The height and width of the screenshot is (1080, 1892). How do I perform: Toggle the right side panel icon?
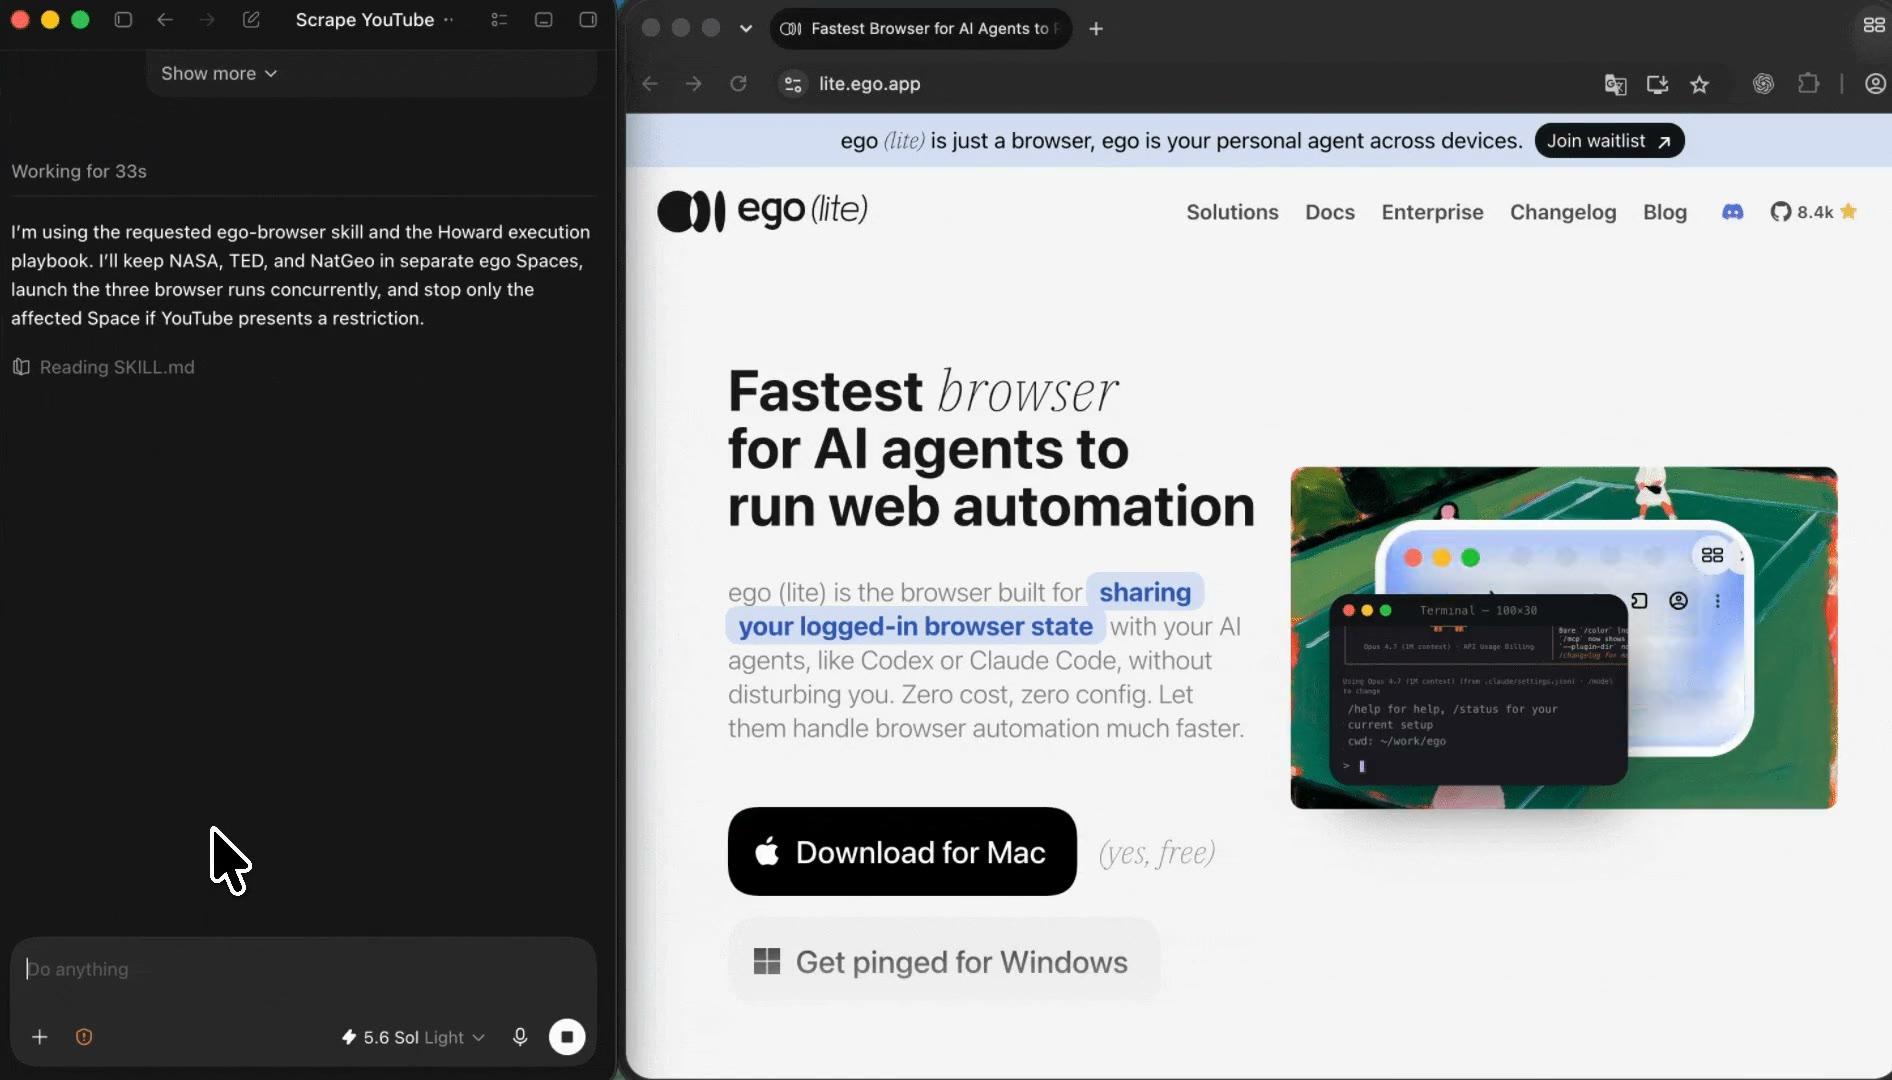(588, 20)
